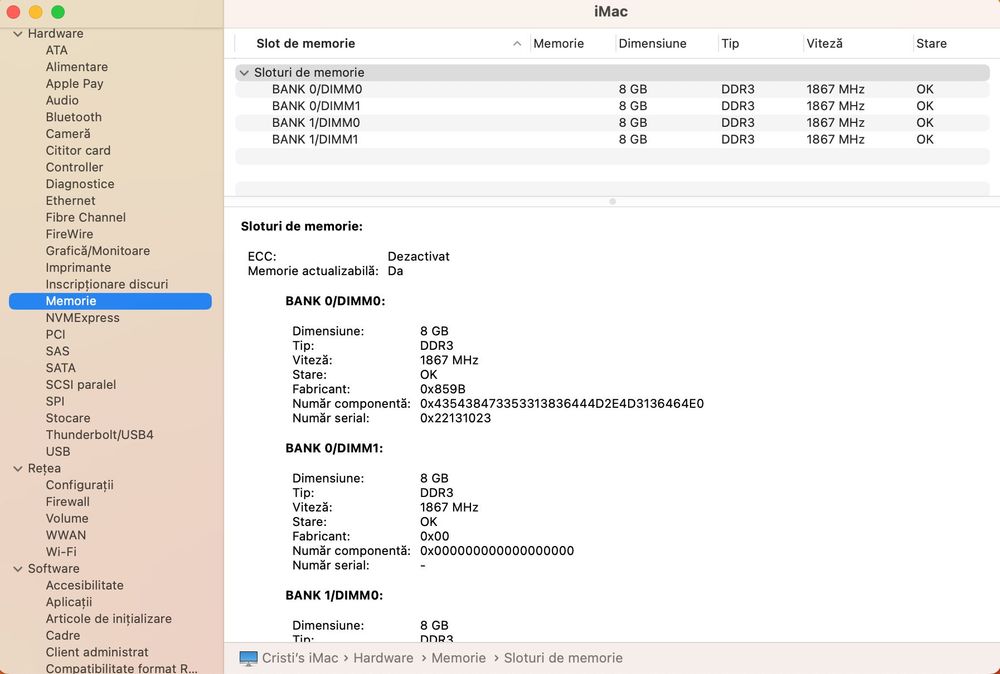Click the Dezactivat ECC value
This screenshot has width=1000, height=674.
tap(418, 256)
